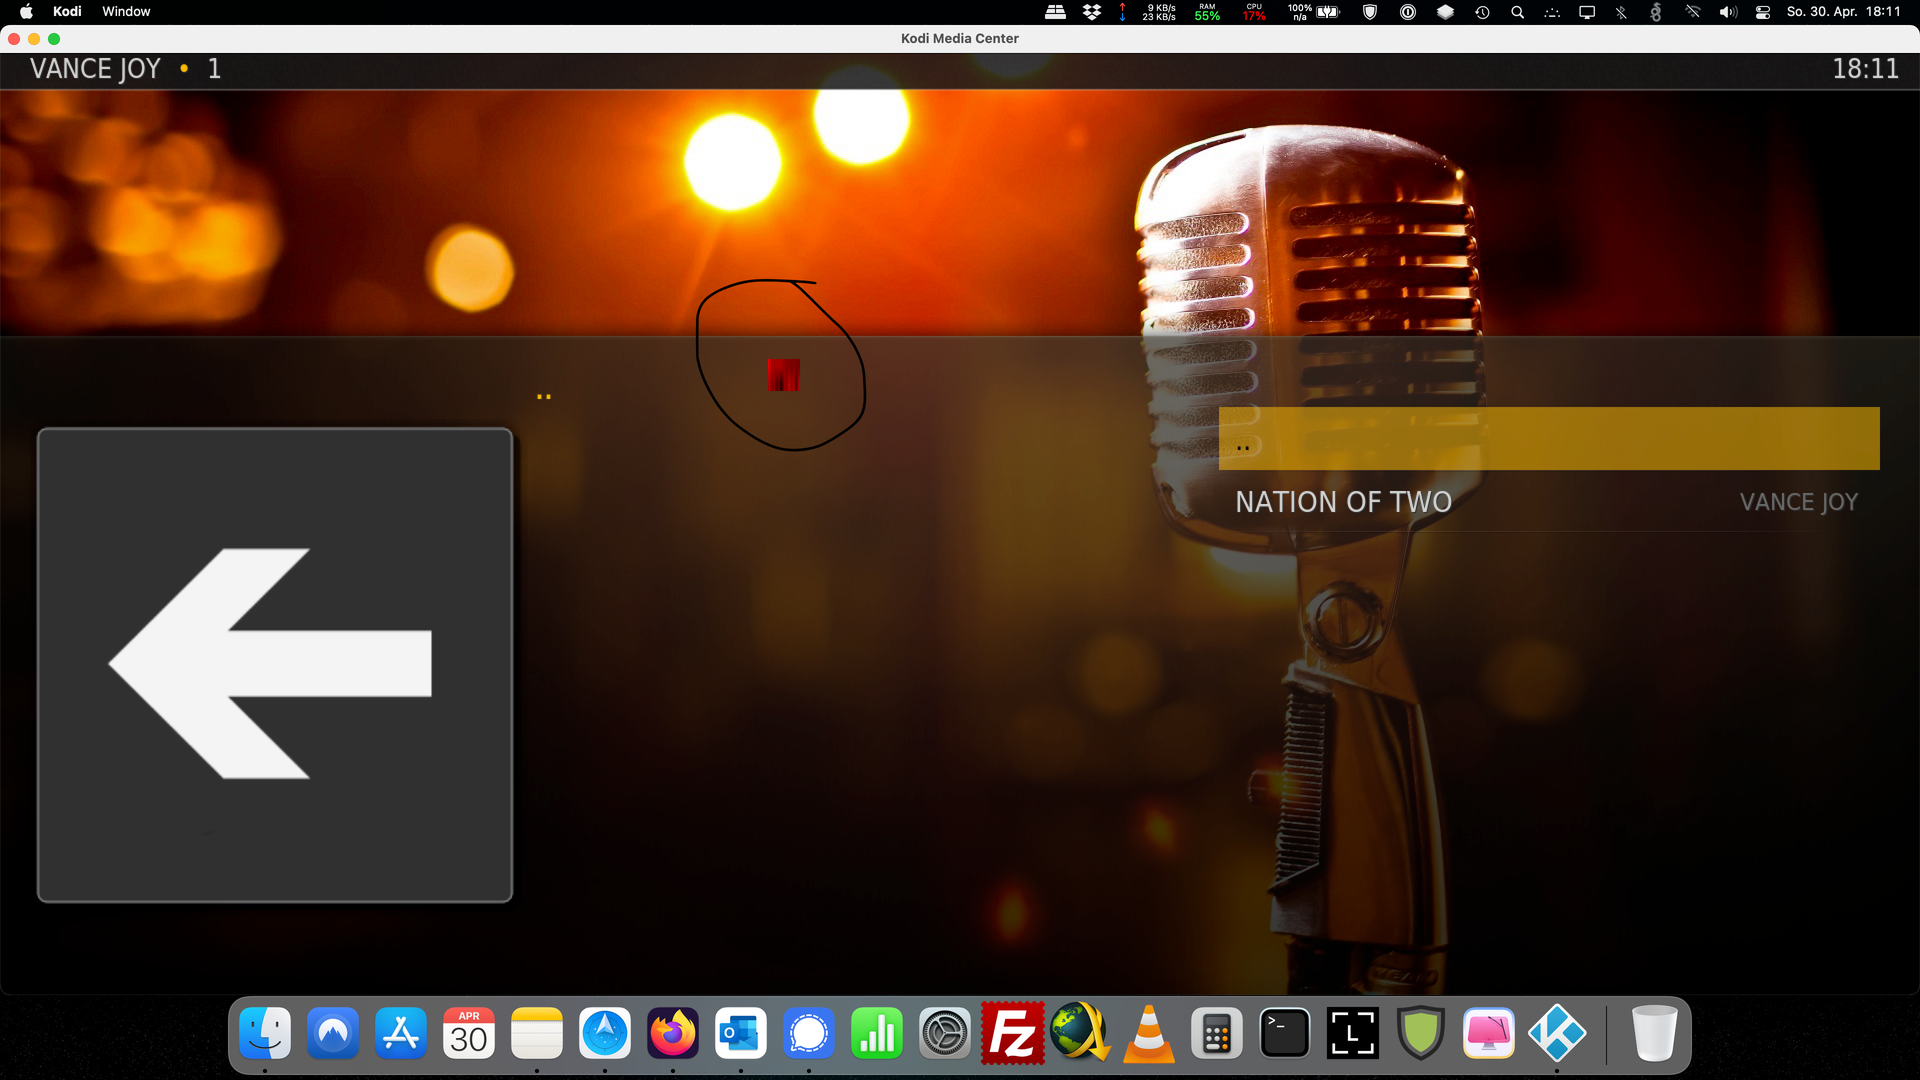Open the green shield dock app
Image resolution: width=1920 pixels, height=1080 pixels.
pyautogui.click(x=1421, y=1034)
